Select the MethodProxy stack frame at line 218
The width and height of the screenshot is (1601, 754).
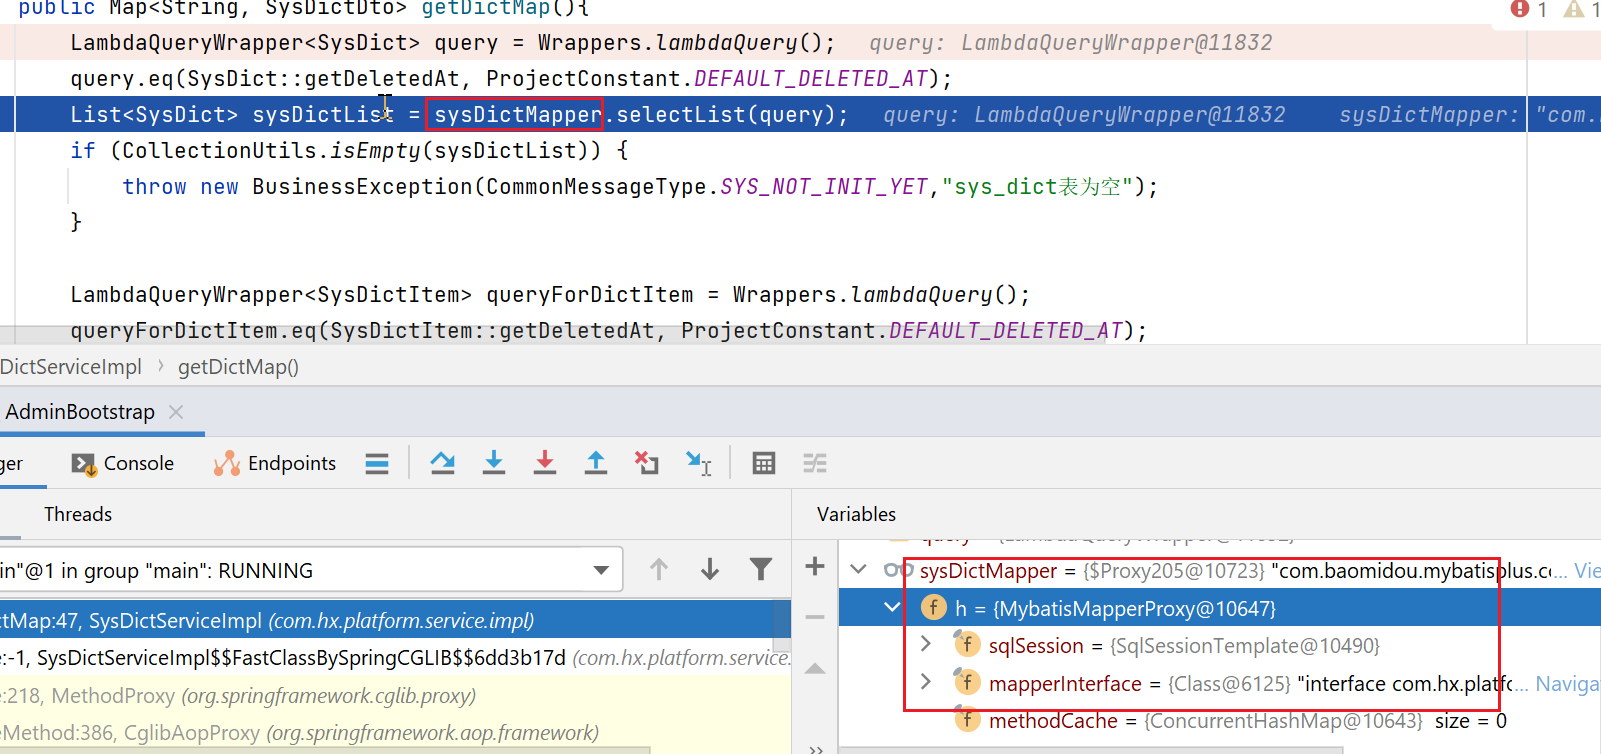click(240, 695)
